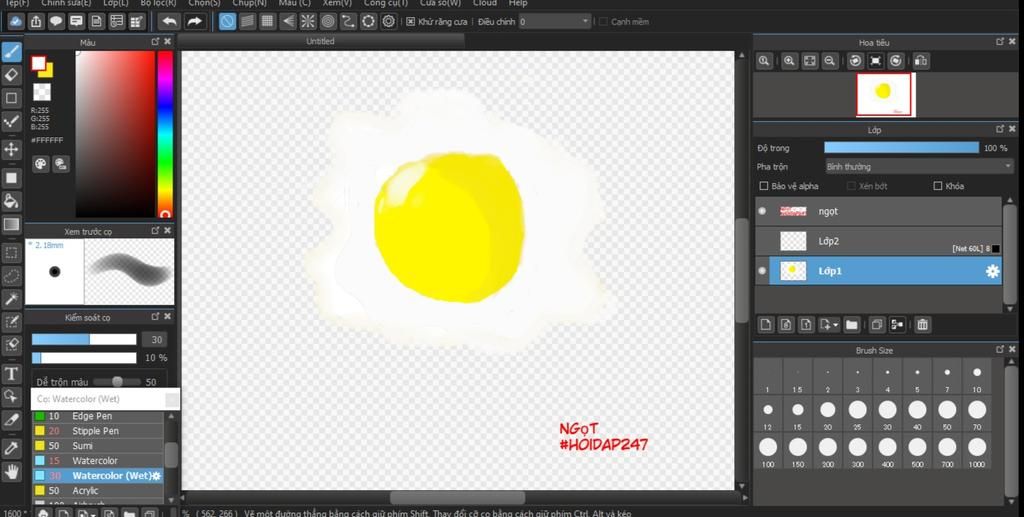
Task: Select the Bucket fill tool
Action: [11, 200]
